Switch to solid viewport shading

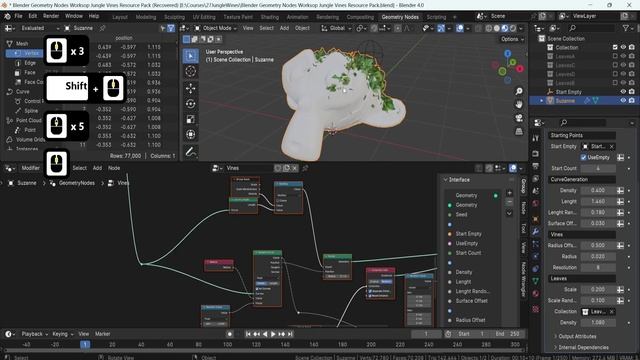(497, 28)
